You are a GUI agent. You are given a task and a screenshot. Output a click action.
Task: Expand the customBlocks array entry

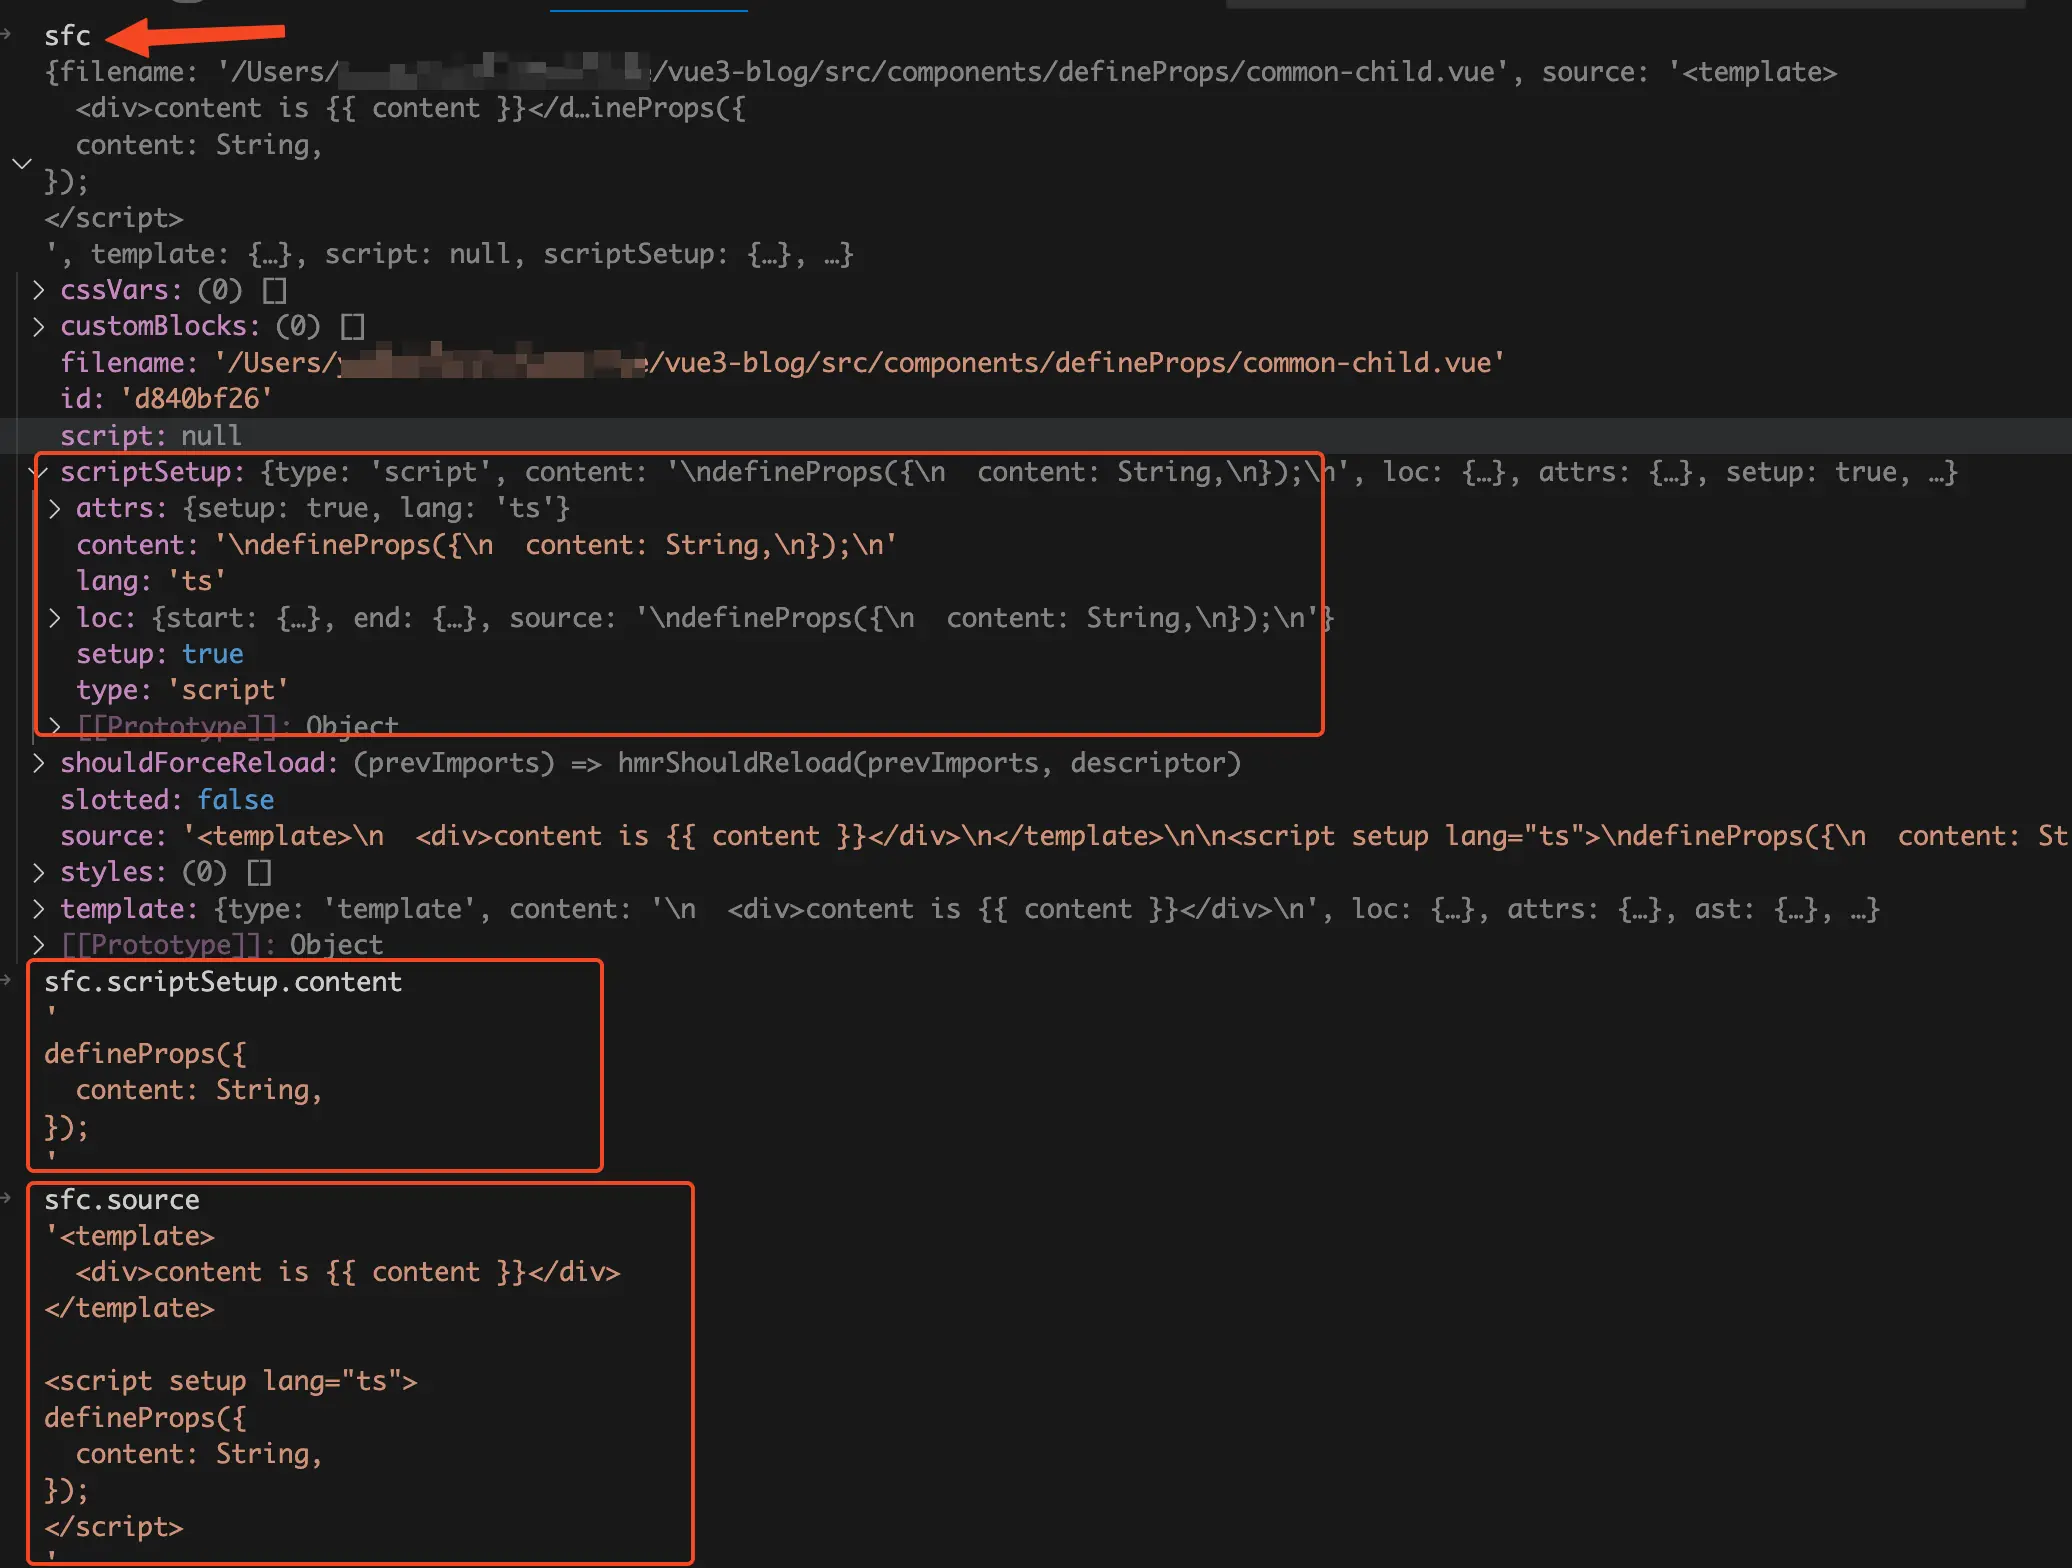coord(38,326)
